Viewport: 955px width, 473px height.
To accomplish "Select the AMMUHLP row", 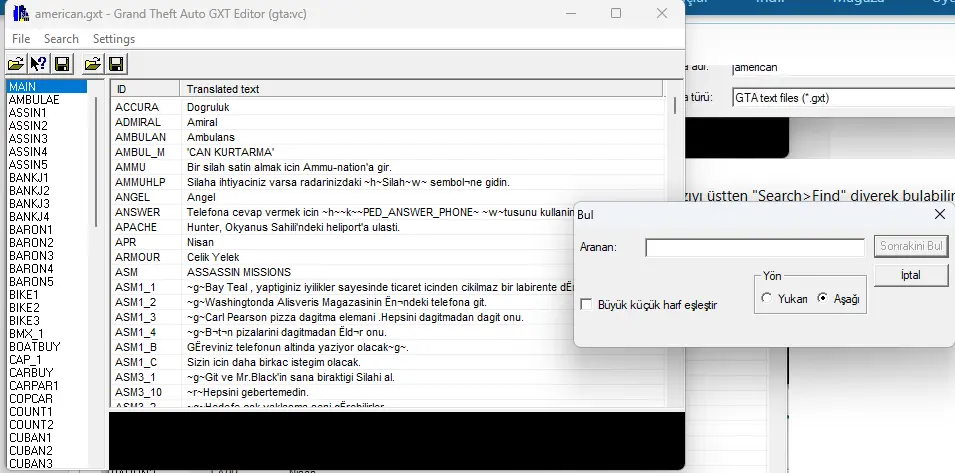I will click(389, 182).
